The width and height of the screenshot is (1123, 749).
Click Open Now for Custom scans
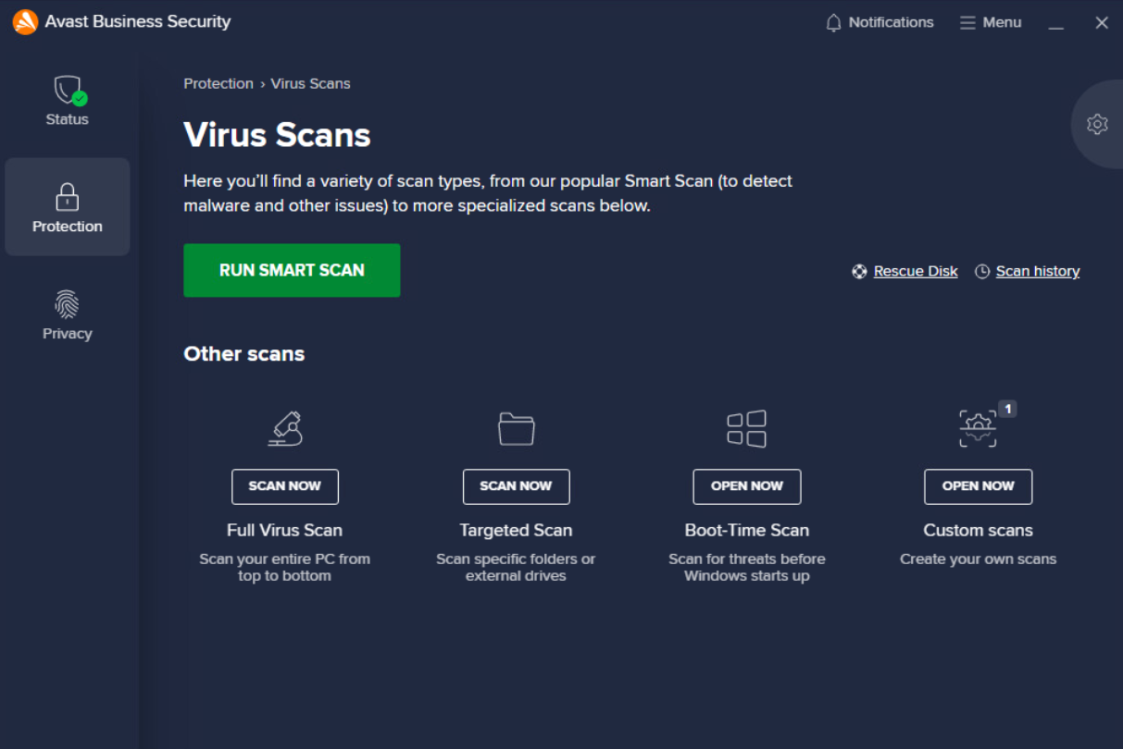[978, 486]
